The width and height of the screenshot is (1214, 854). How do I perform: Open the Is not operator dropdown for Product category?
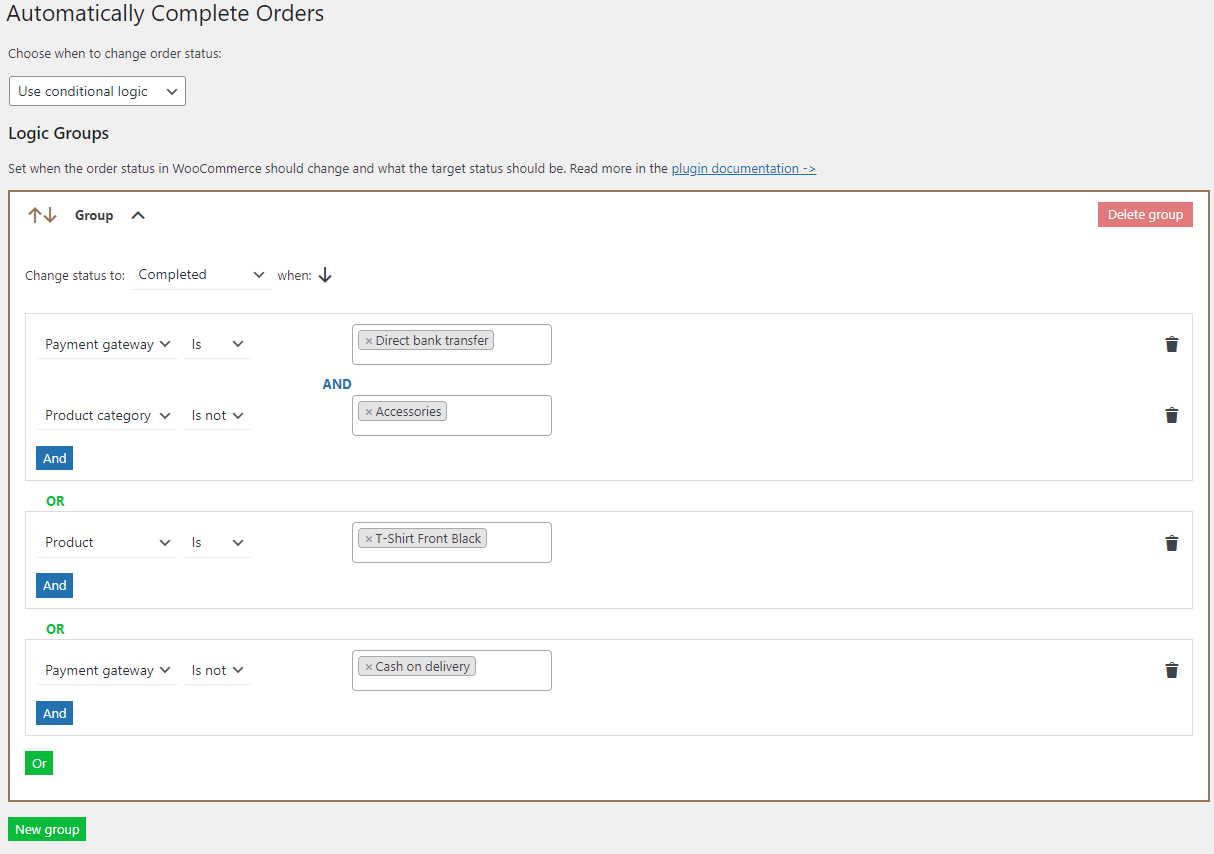pos(216,415)
